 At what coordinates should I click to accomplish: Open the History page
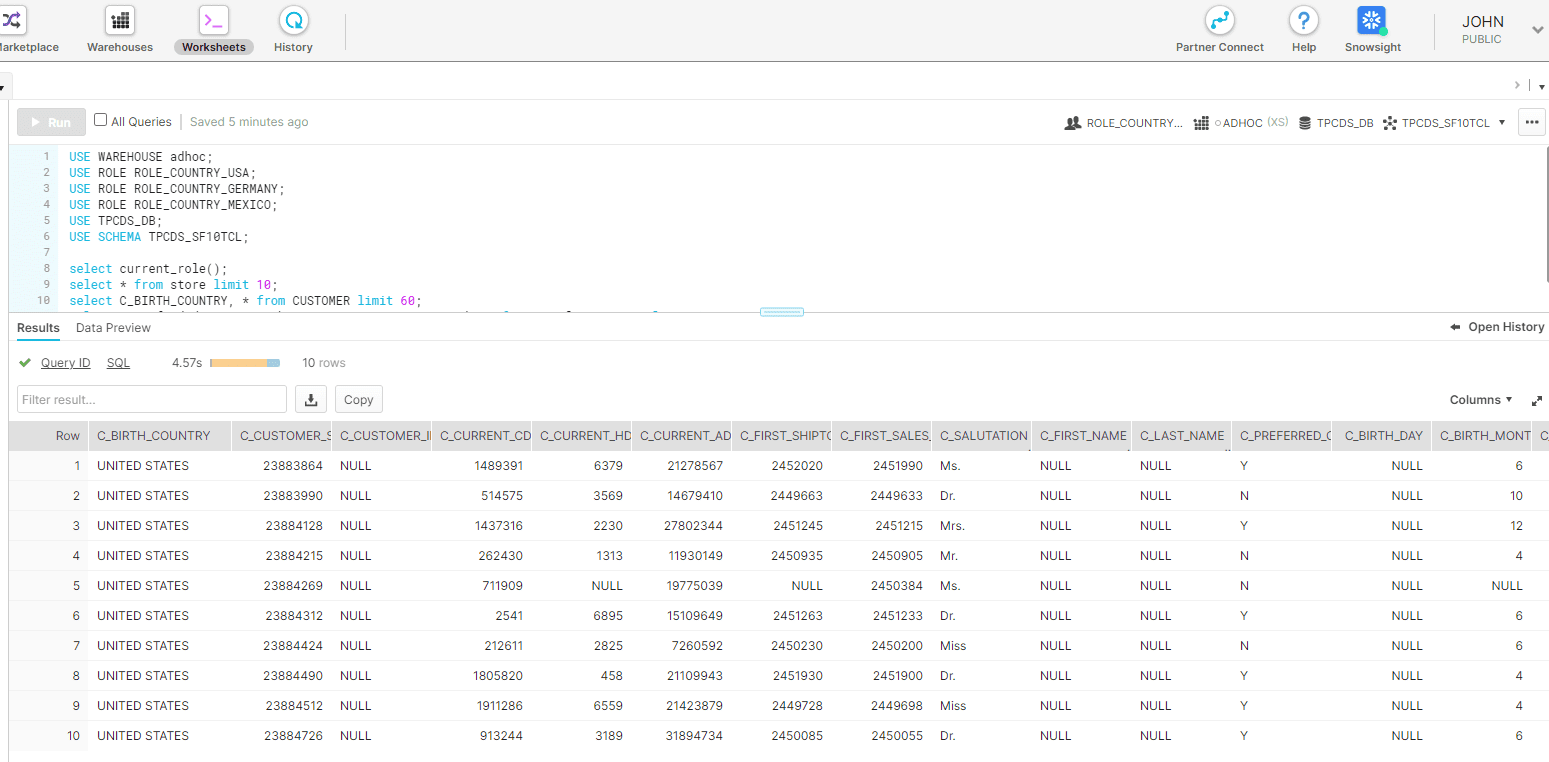(x=293, y=30)
